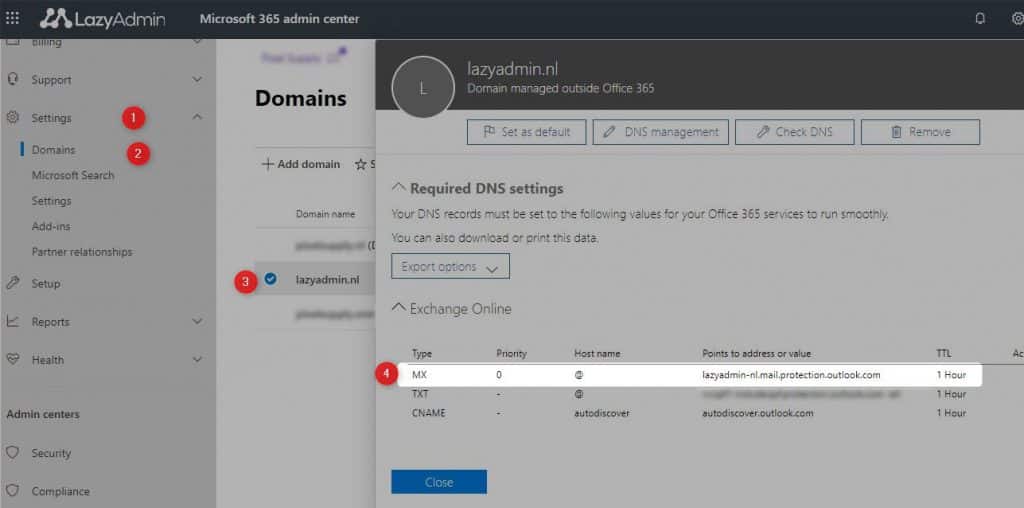Expand the Reports menu chevron
This screenshot has height=508, width=1024.
coord(197,321)
